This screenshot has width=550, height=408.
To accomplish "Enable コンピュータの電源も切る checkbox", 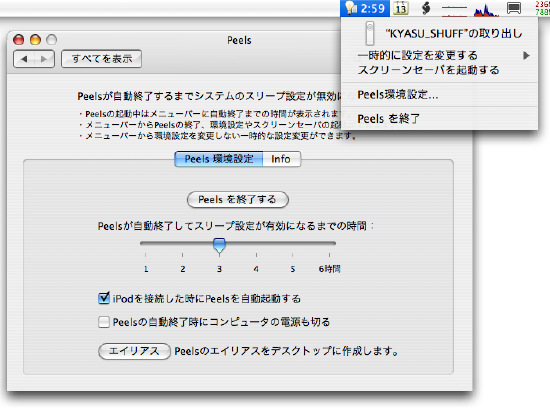I will tap(104, 322).
